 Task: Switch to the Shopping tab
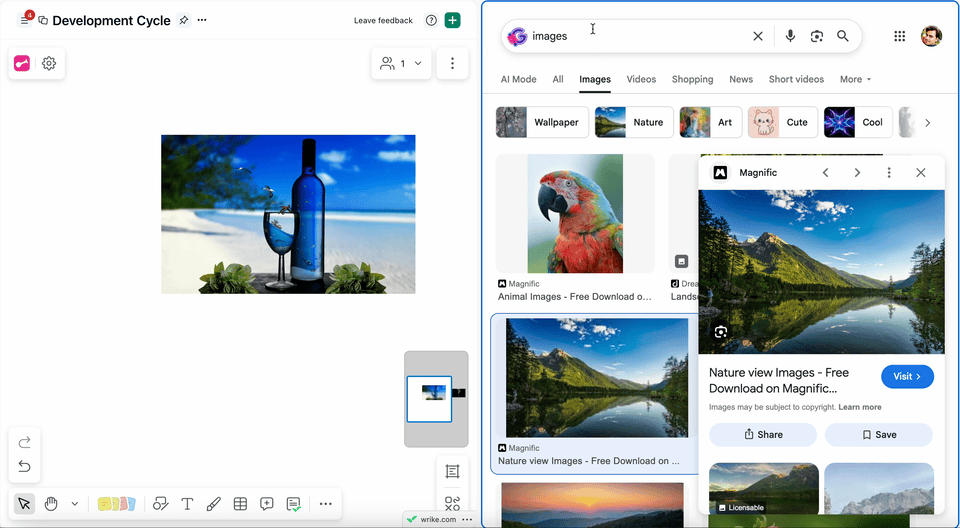pos(692,79)
